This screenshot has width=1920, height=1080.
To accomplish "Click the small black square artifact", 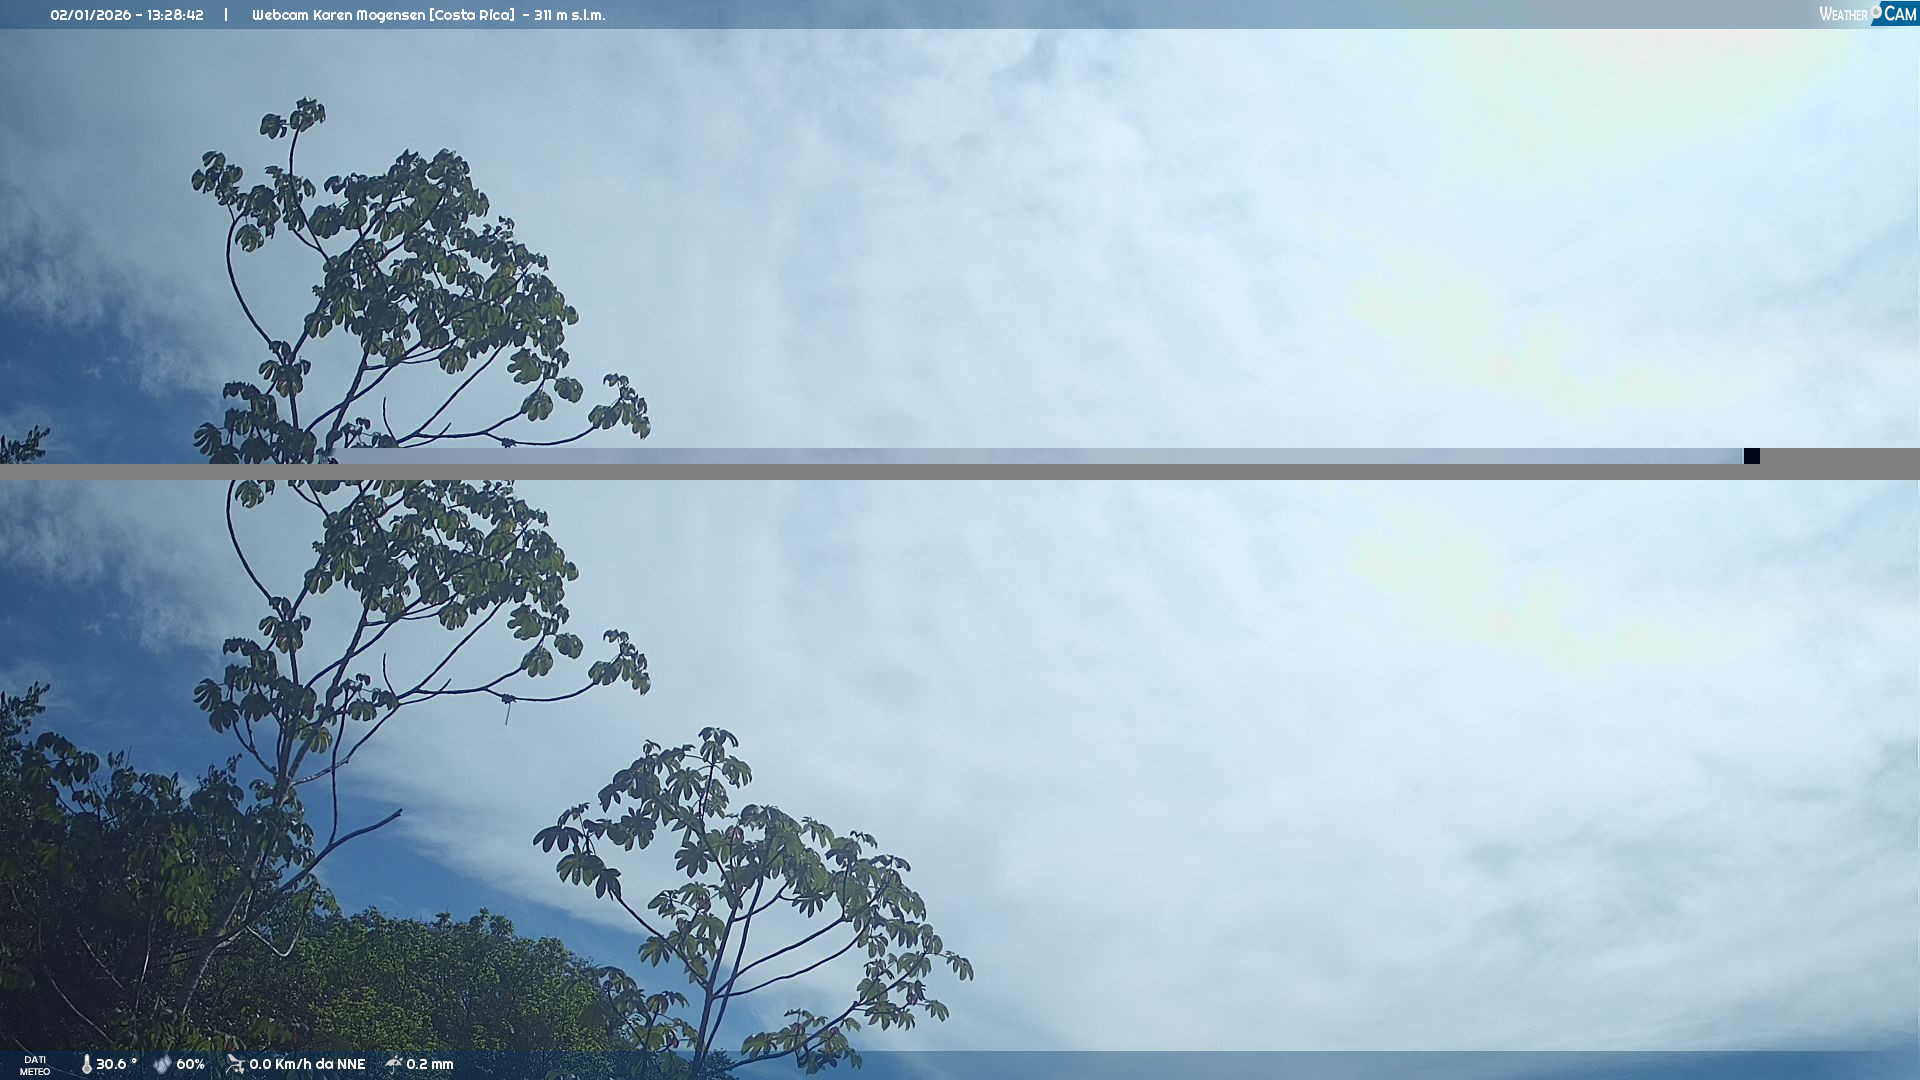I will click(1751, 456).
